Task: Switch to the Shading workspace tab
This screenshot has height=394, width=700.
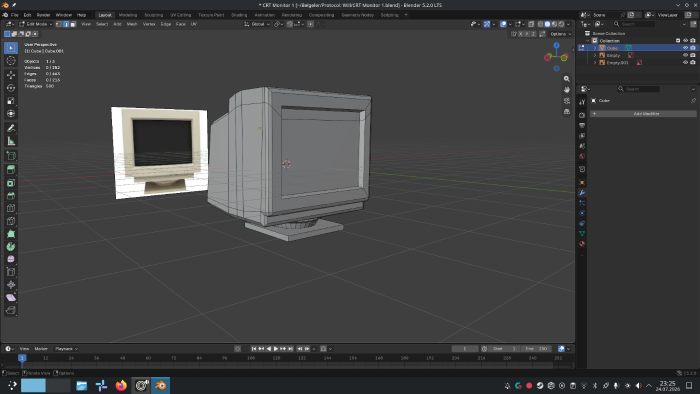Action: pyautogui.click(x=239, y=15)
